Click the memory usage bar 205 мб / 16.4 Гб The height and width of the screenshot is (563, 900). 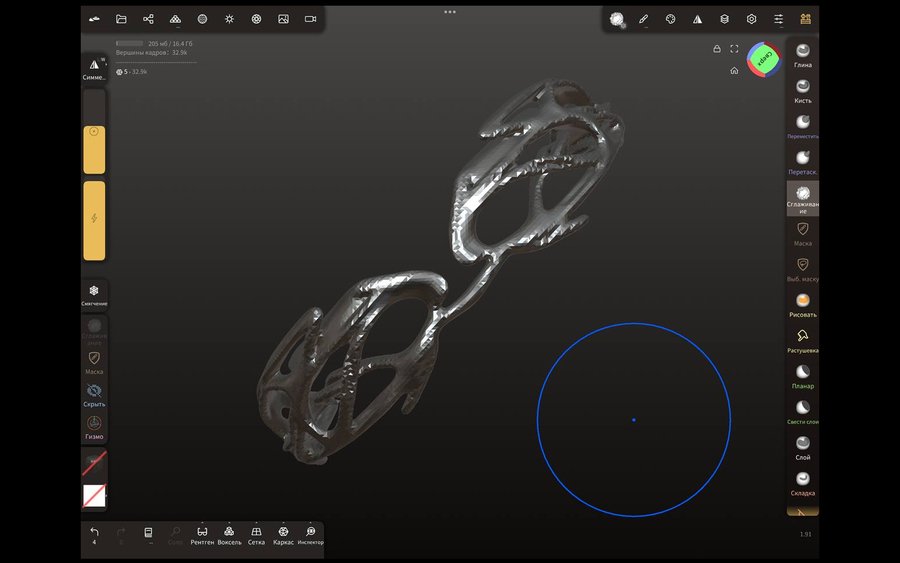154,44
